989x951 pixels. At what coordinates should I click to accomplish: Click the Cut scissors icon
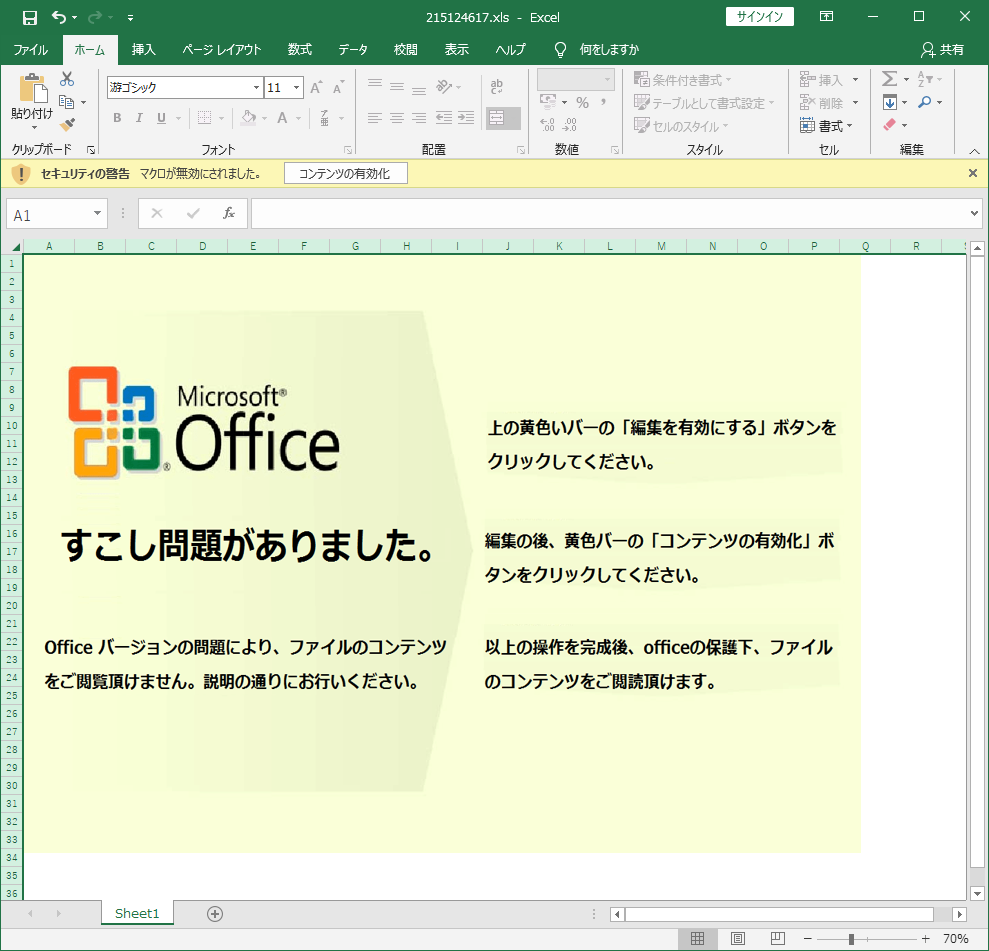[x=67, y=79]
